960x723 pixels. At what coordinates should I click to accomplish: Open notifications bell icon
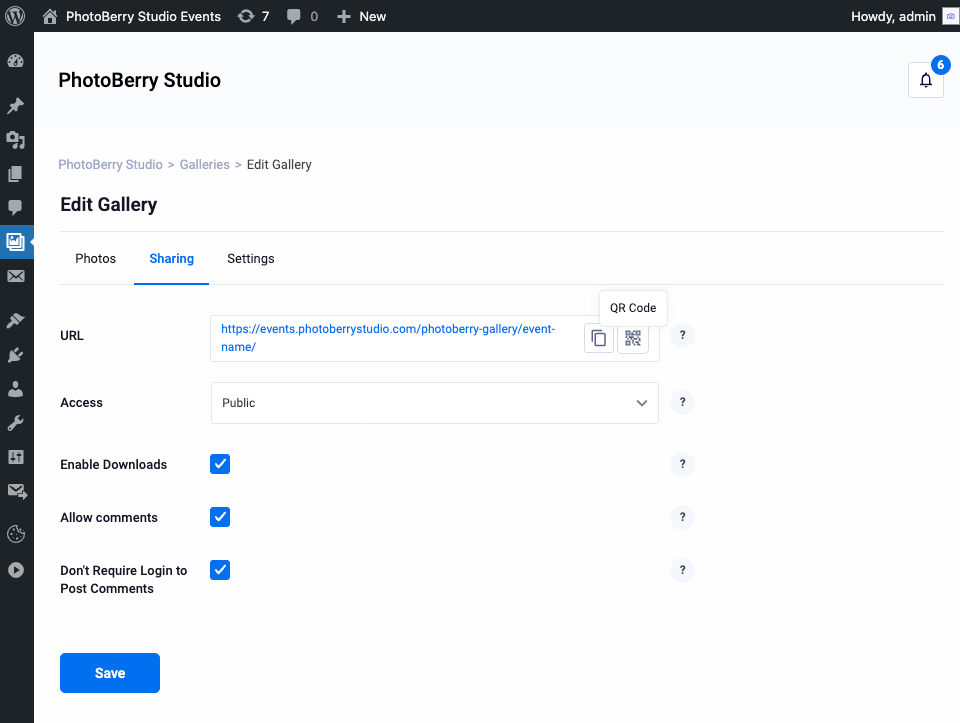(x=925, y=81)
